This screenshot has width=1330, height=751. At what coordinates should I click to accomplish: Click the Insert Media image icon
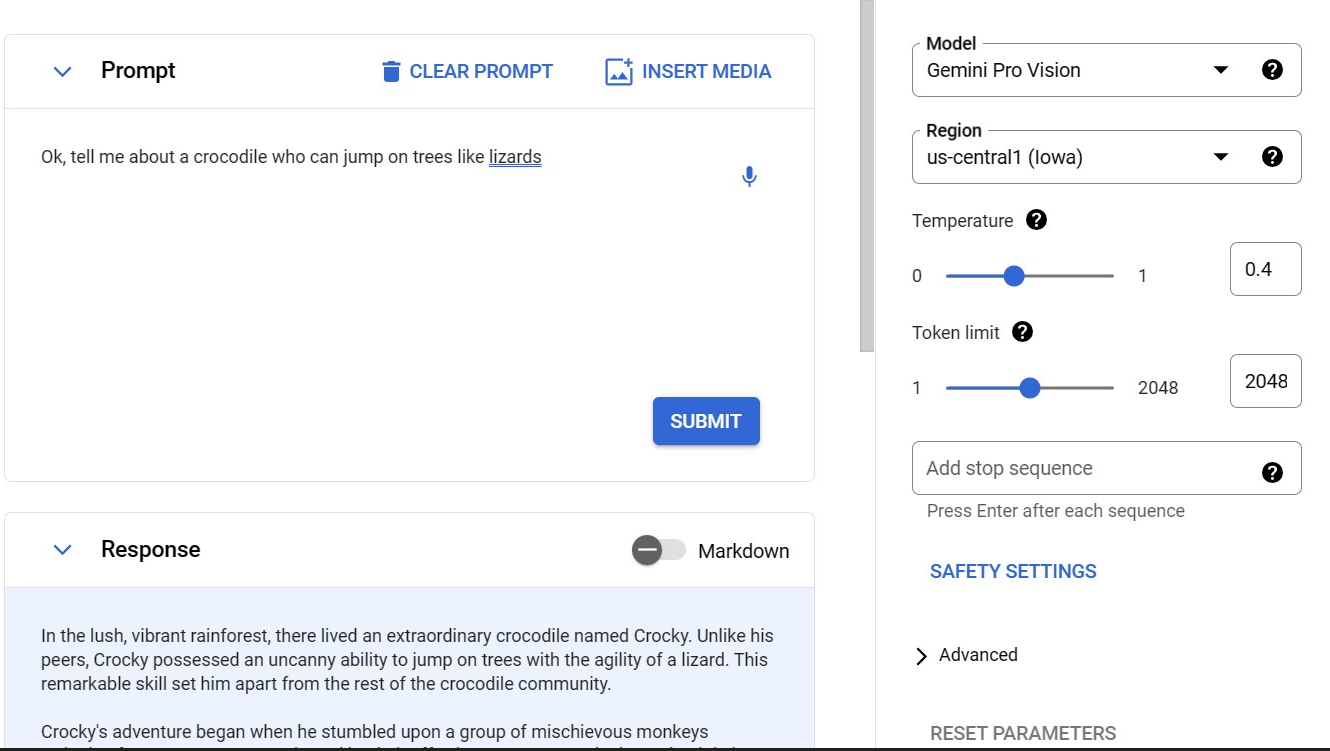point(619,72)
